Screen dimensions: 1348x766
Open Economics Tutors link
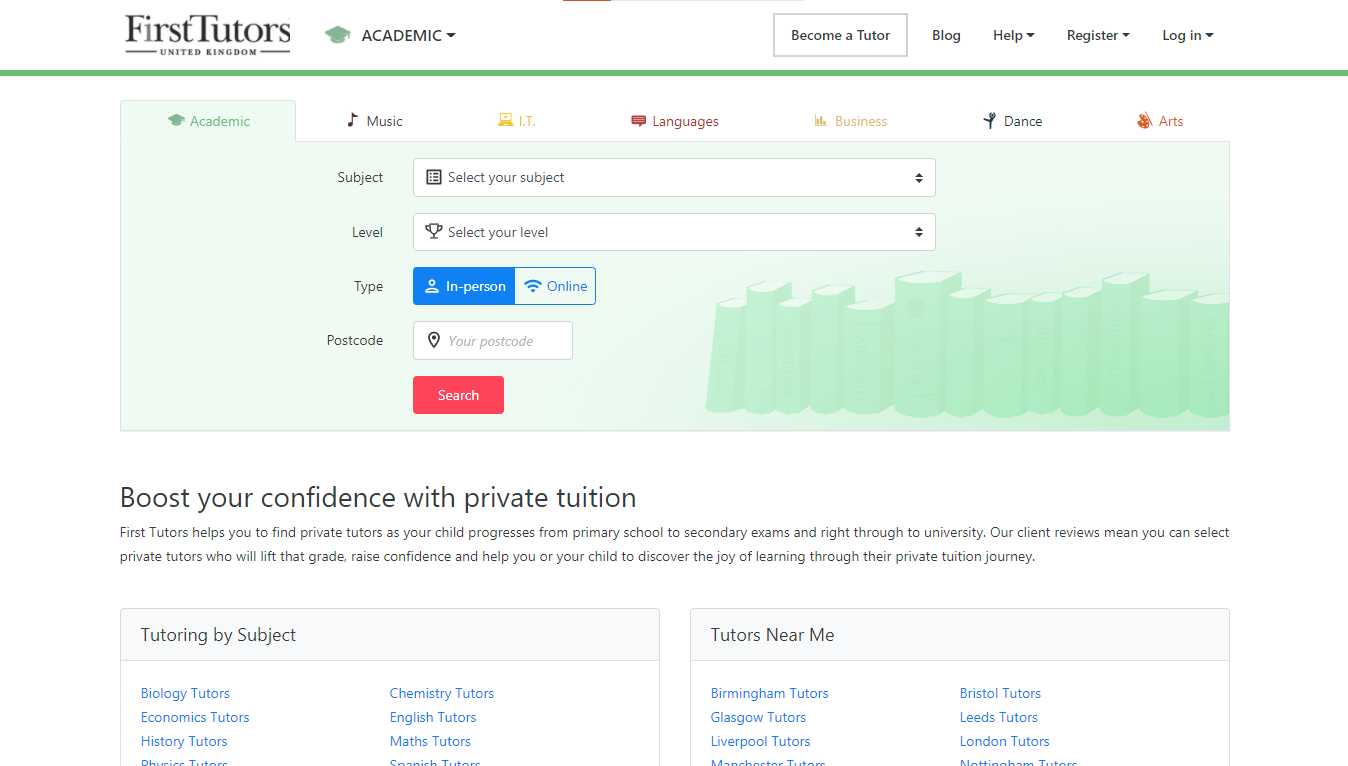click(x=195, y=717)
